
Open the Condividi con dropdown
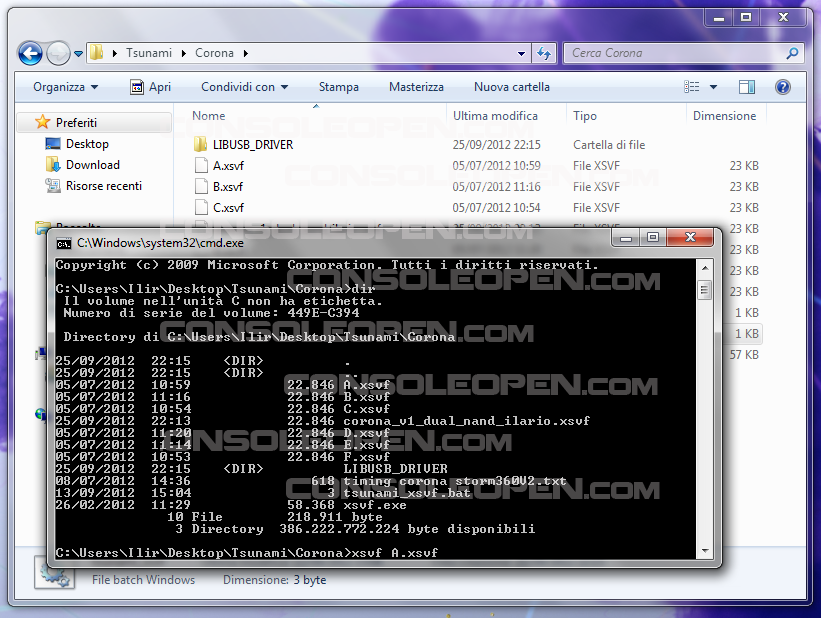coord(245,87)
